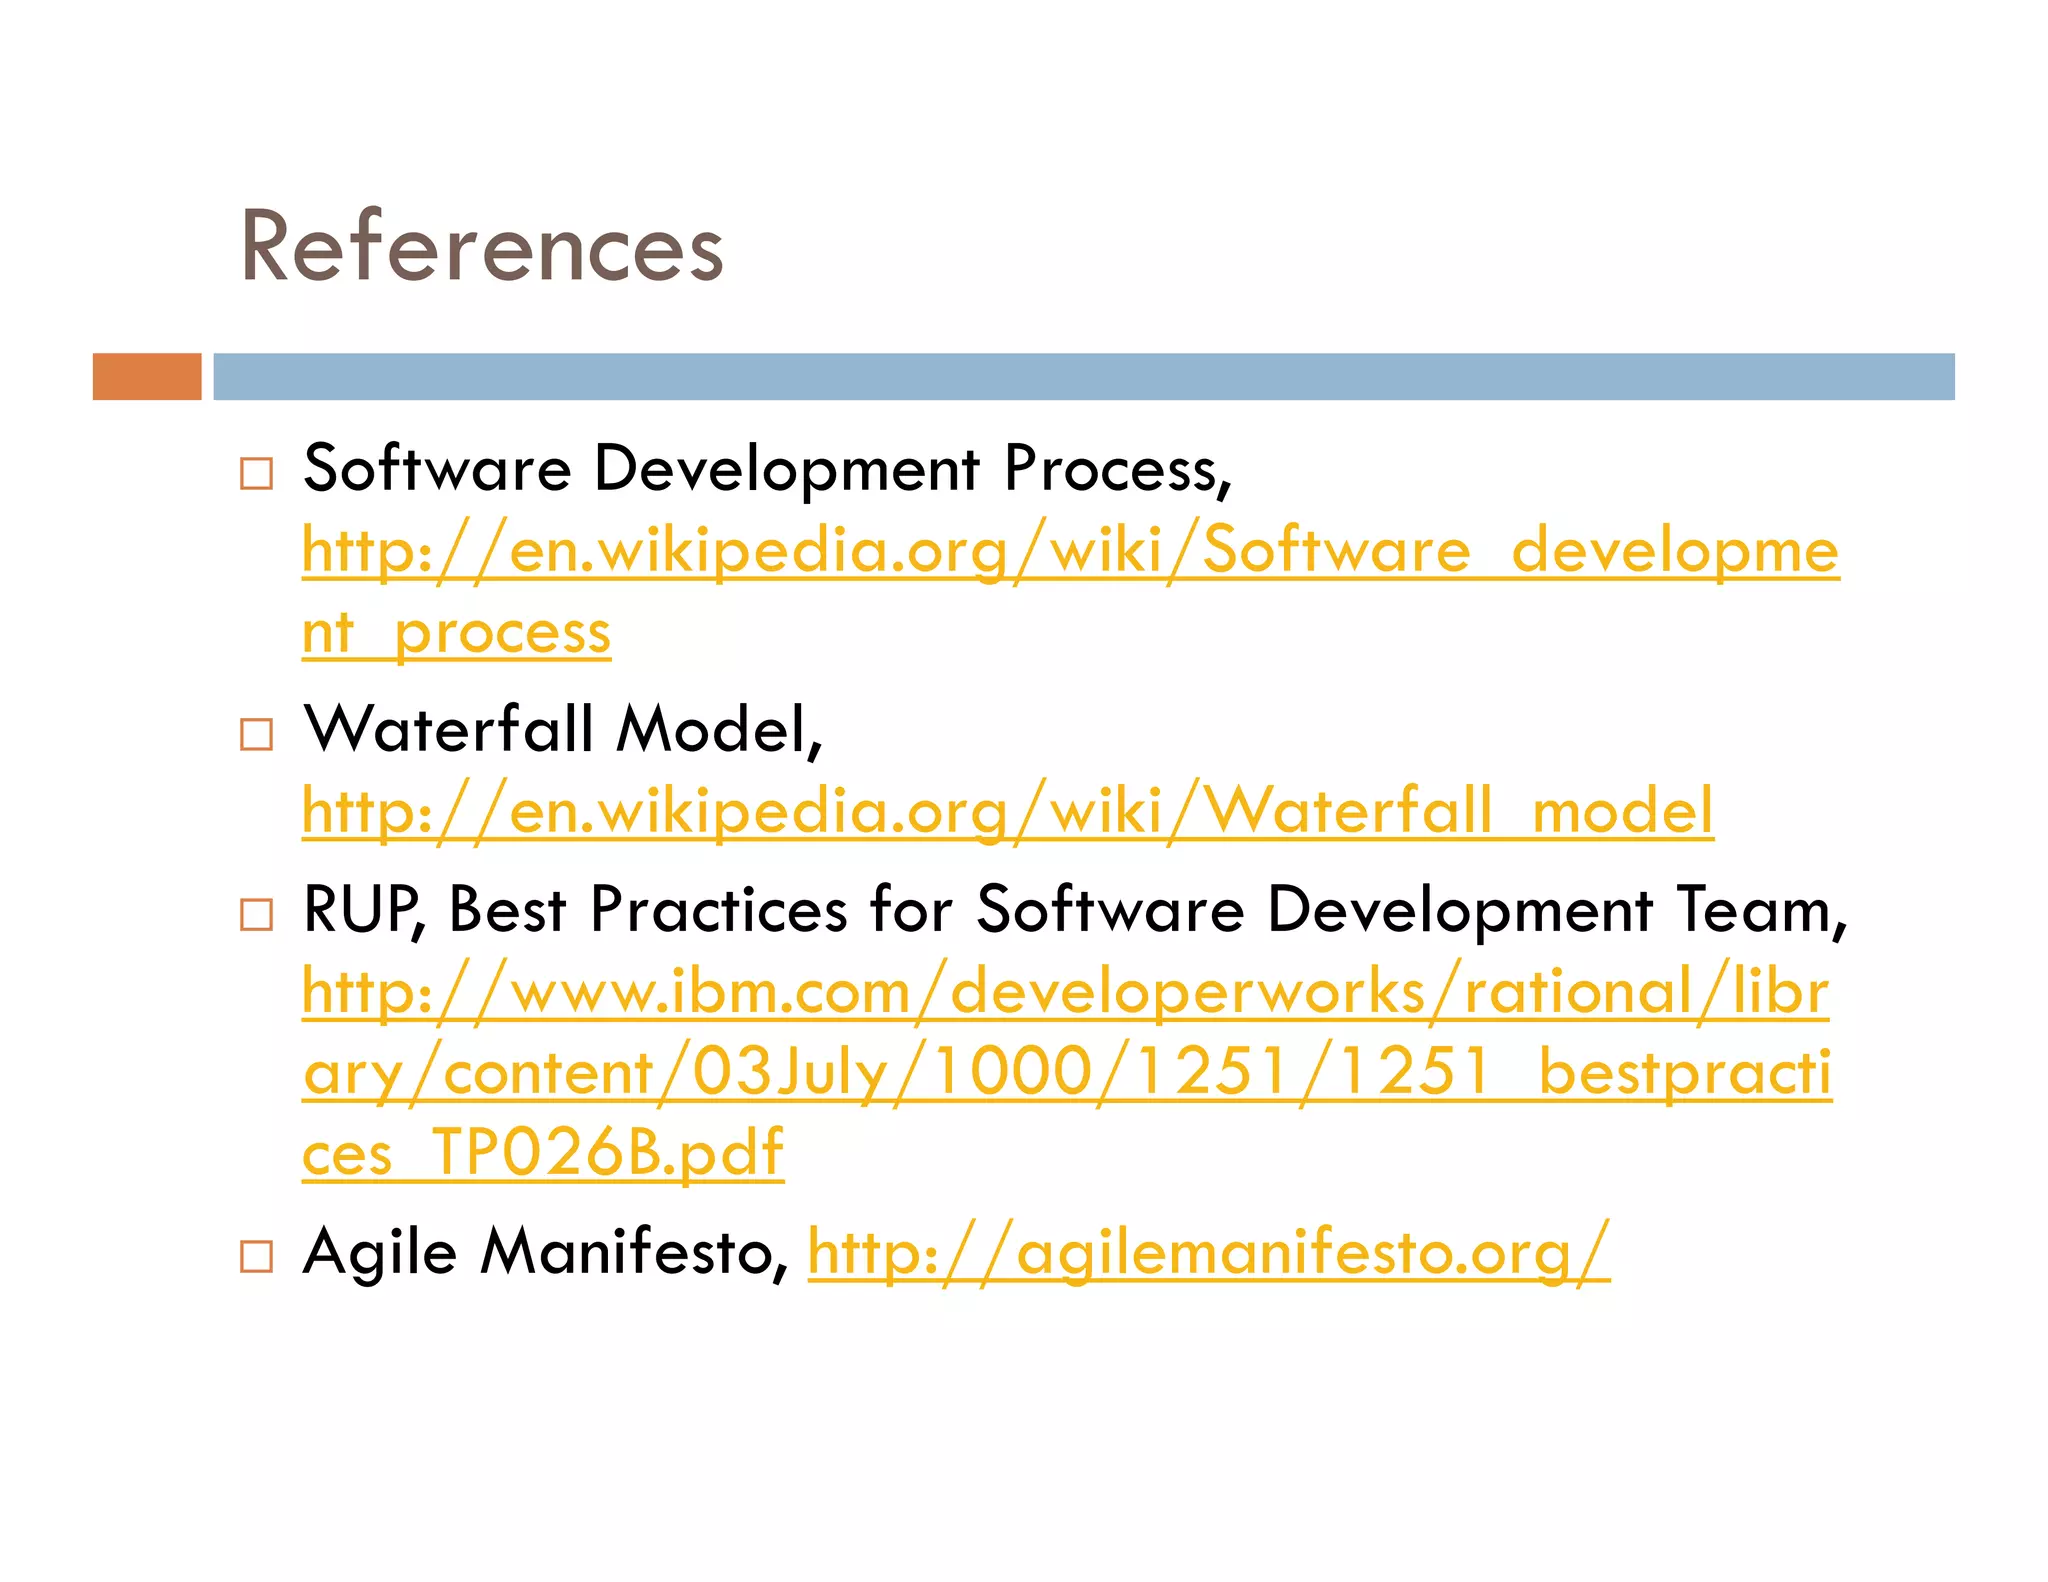Click the Wikipedia Software development process link

tap(1070, 551)
